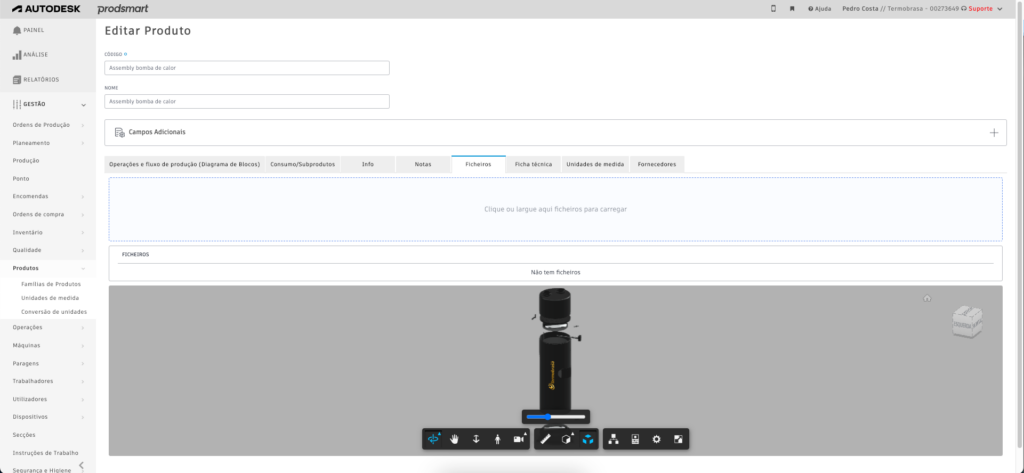Select the Orbit tool in viewer toolbar
The width and height of the screenshot is (1024, 473).
[433, 440]
